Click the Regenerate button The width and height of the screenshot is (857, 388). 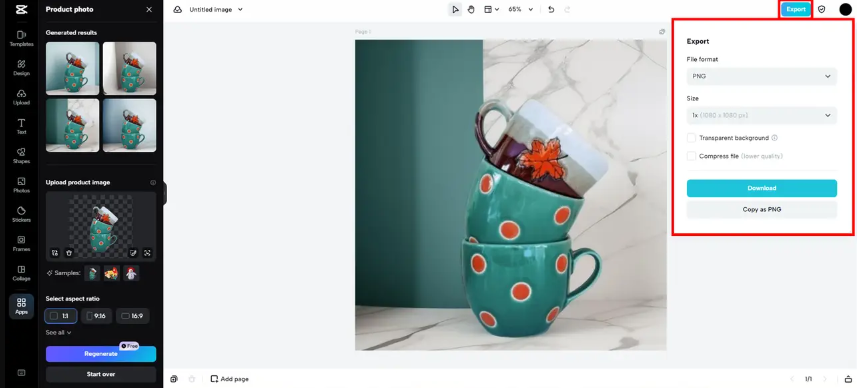[101, 354]
